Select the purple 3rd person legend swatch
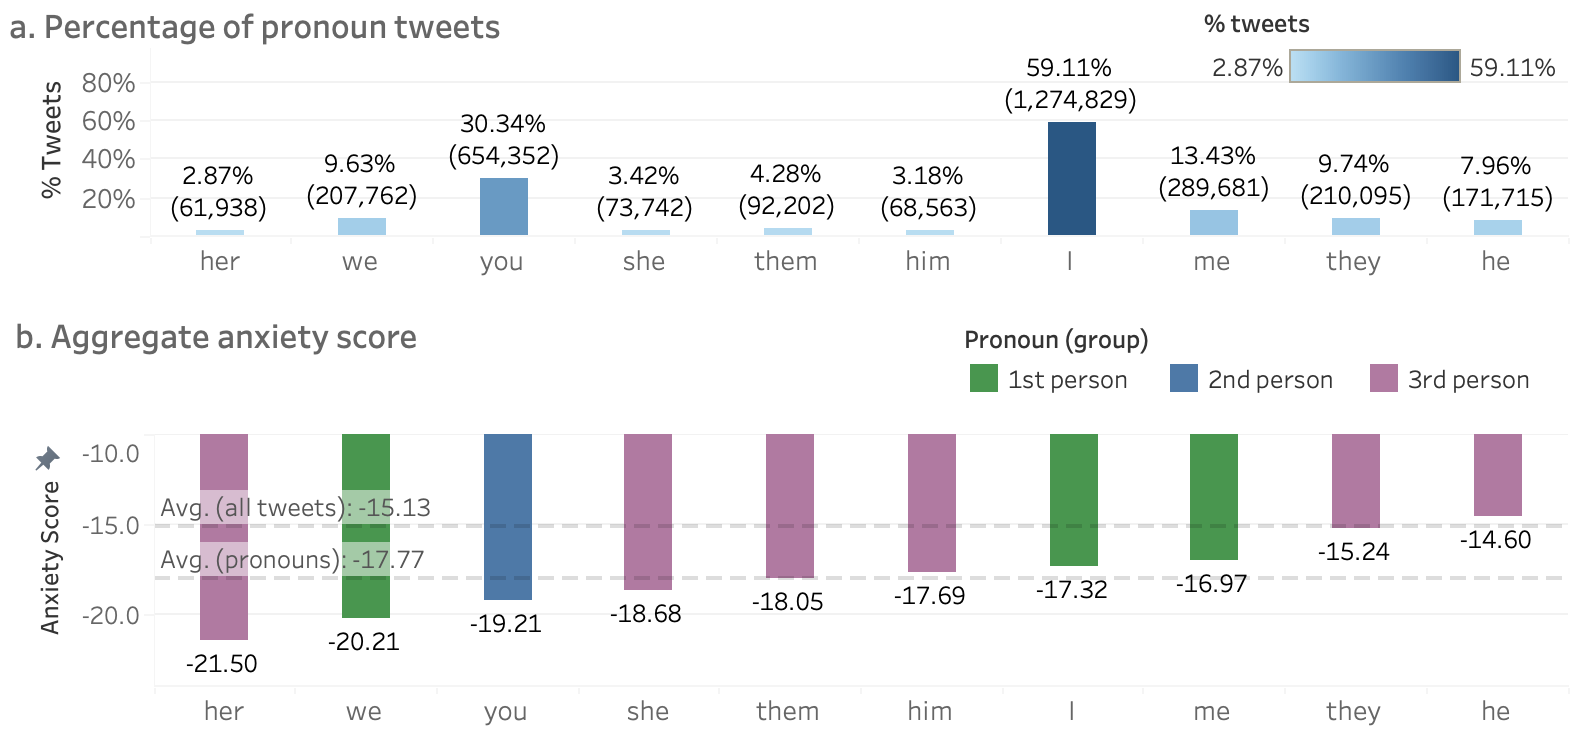 tap(1384, 379)
